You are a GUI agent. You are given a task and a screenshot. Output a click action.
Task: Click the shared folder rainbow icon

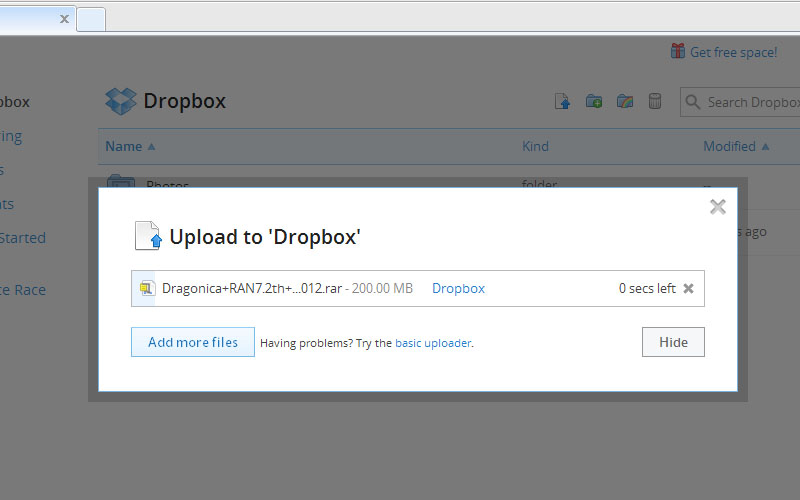pyautogui.click(x=624, y=101)
